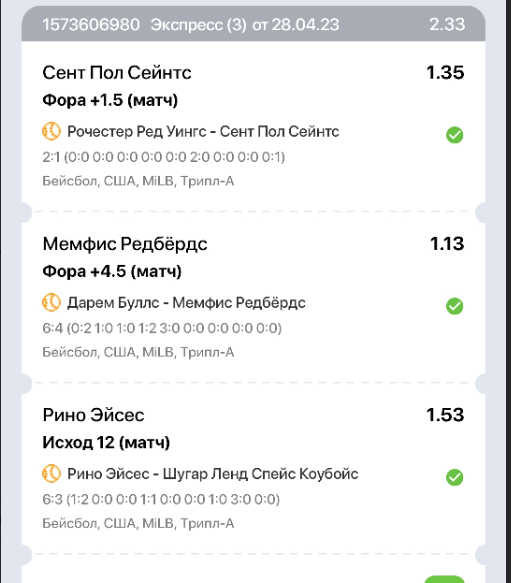This screenshot has height=583, width=511.
Task: Click odds value 1.35
Action: pyautogui.click(x=445, y=73)
